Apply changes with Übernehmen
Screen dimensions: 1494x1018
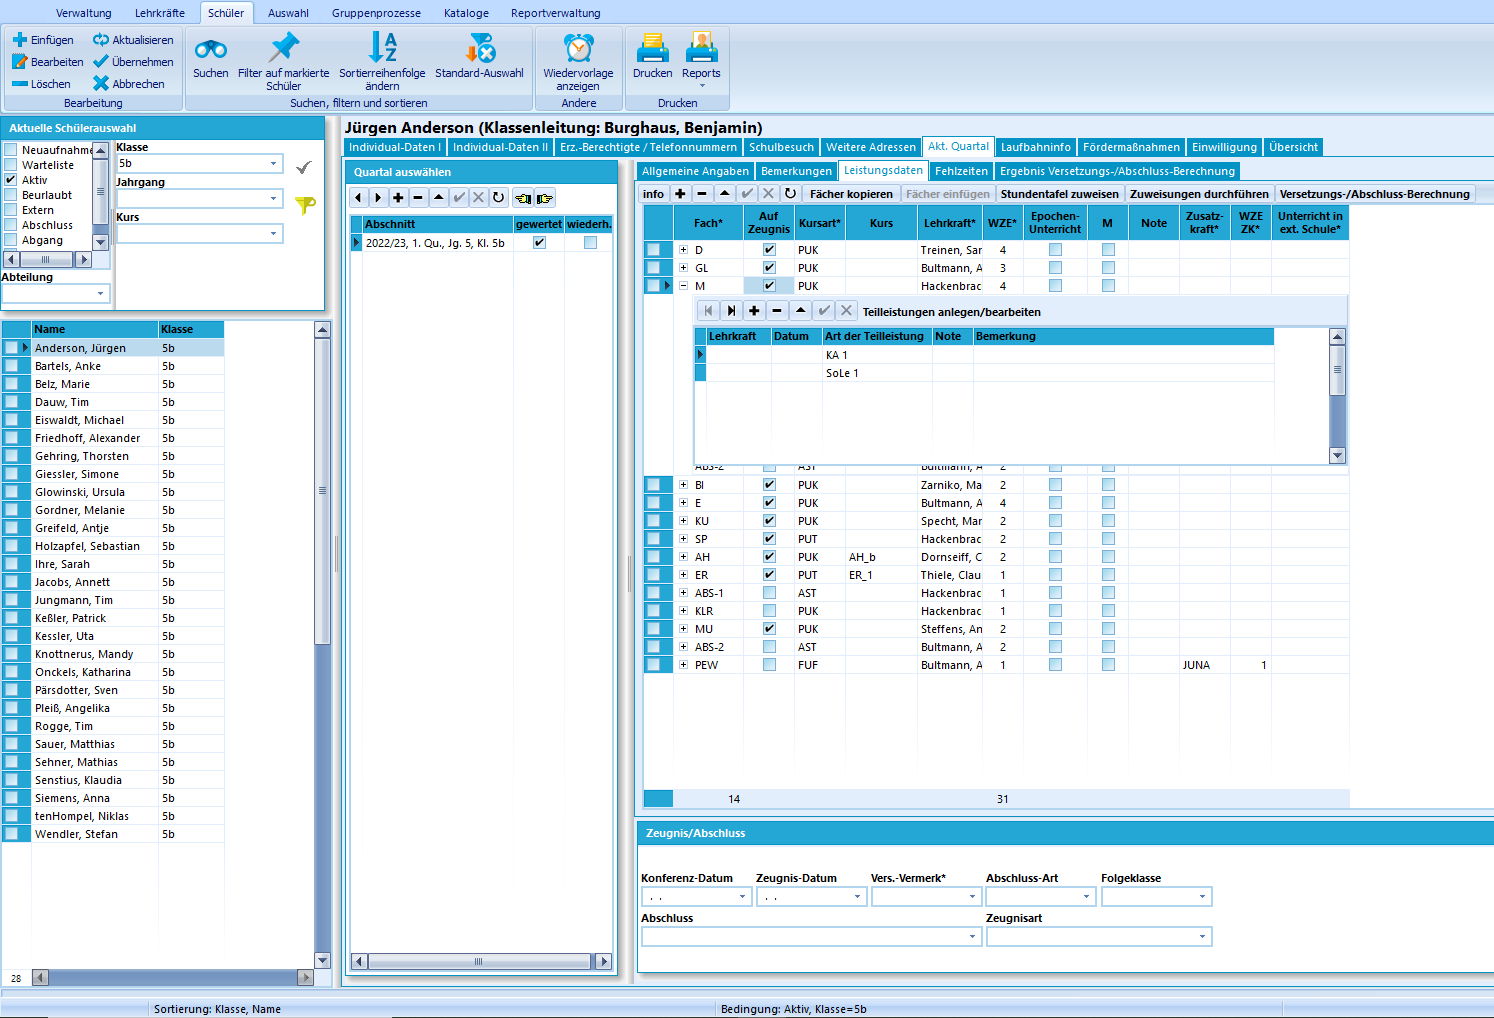(133, 62)
